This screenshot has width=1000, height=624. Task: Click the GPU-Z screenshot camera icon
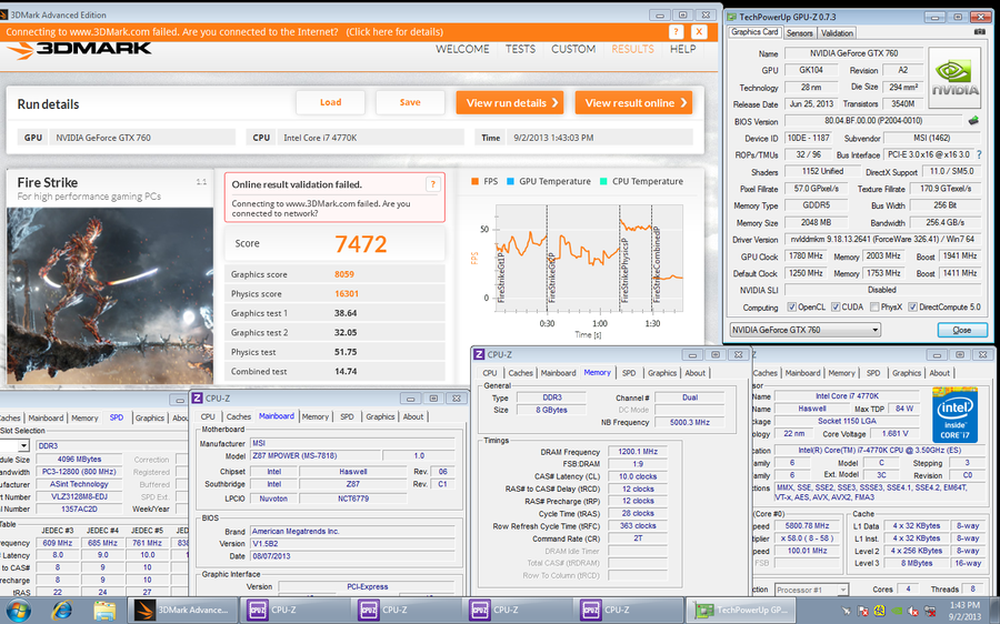click(x=980, y=32)
